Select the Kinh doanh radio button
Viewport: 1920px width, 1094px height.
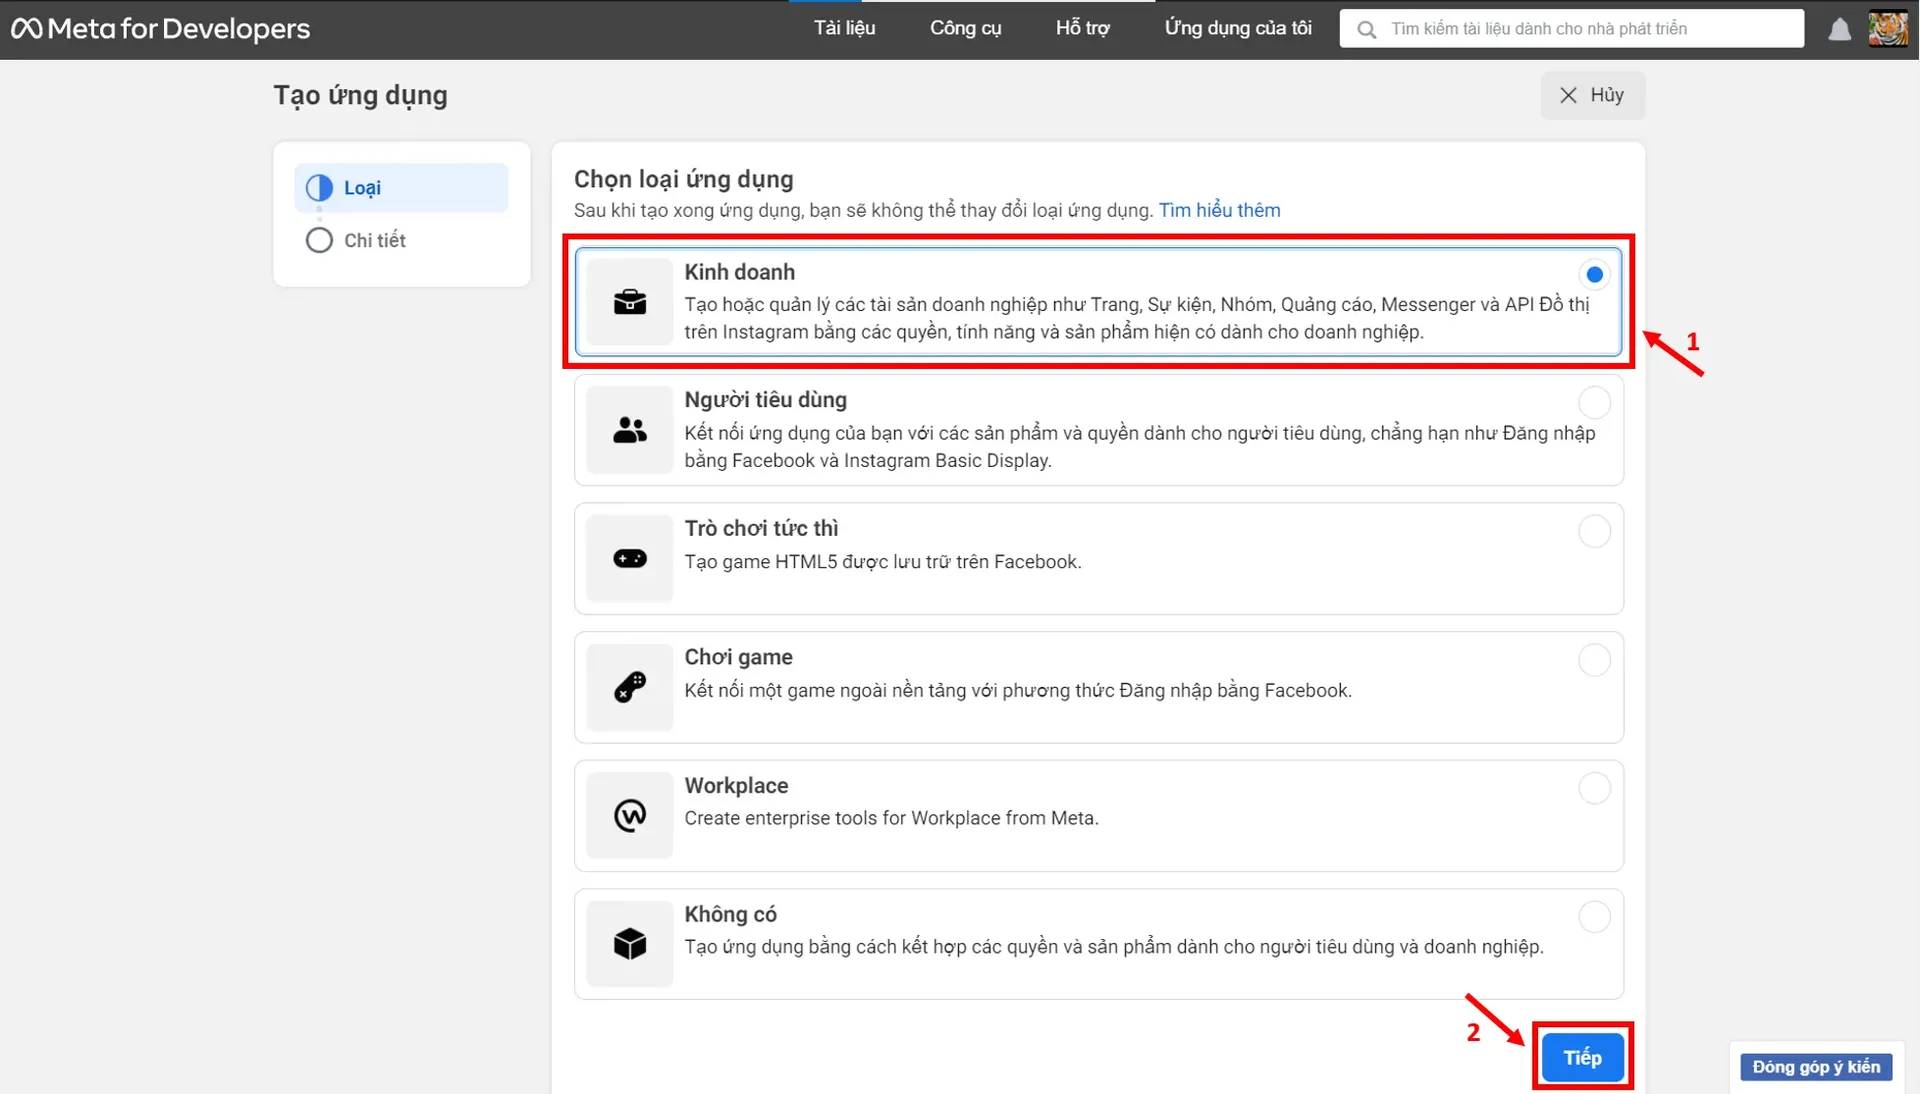(1594, 274)
